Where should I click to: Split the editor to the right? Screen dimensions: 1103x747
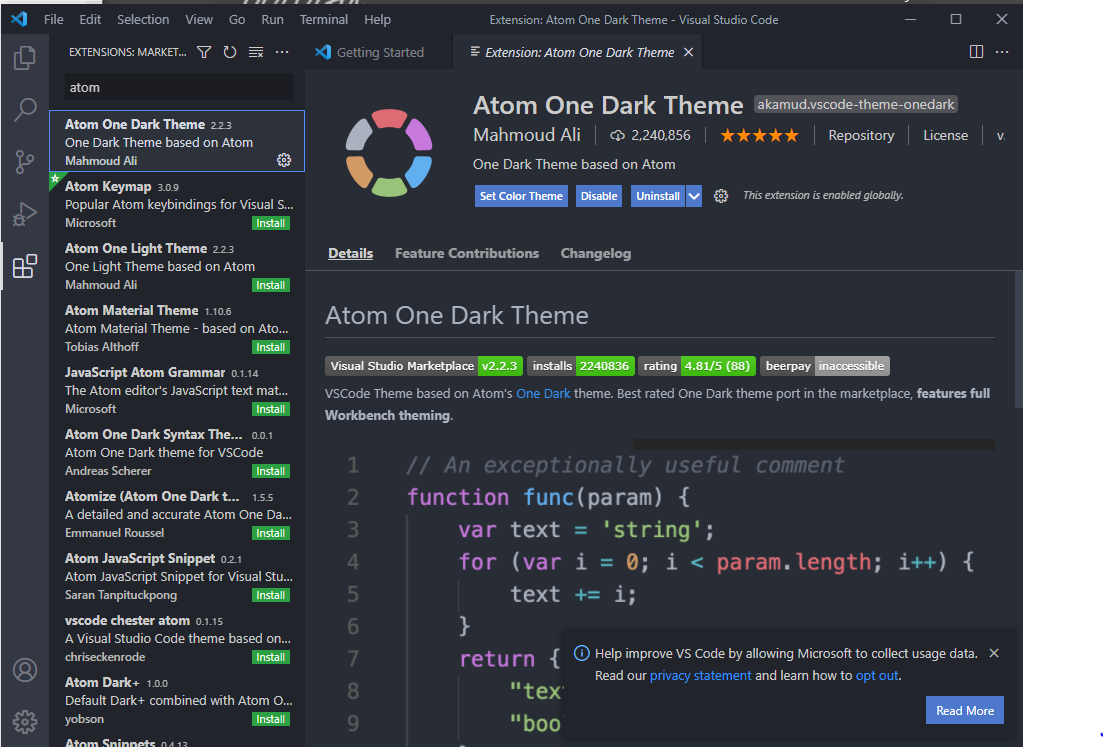coord(976,51)
